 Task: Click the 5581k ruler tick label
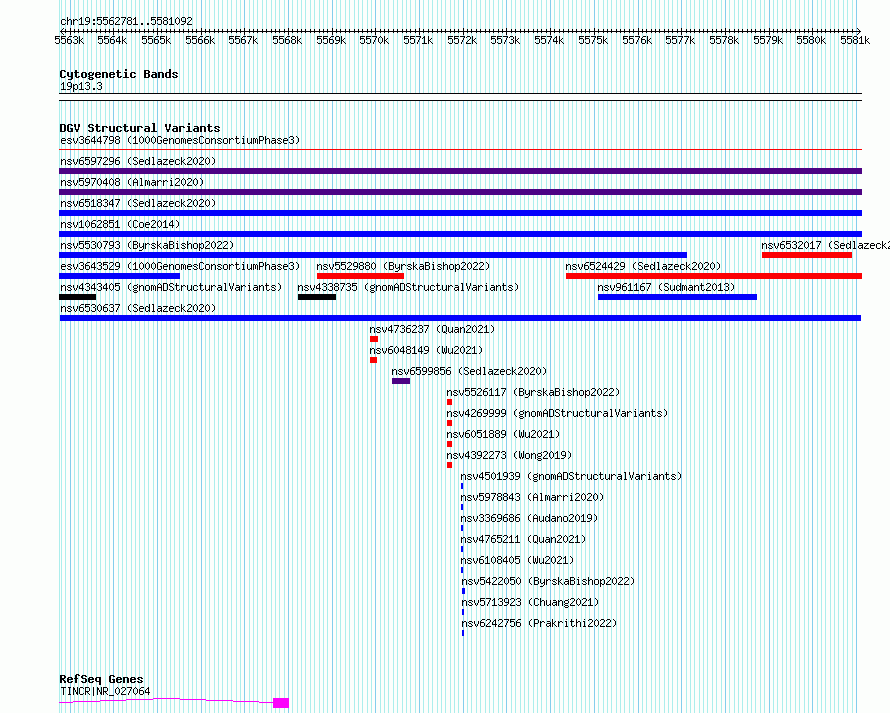[855, 40]
